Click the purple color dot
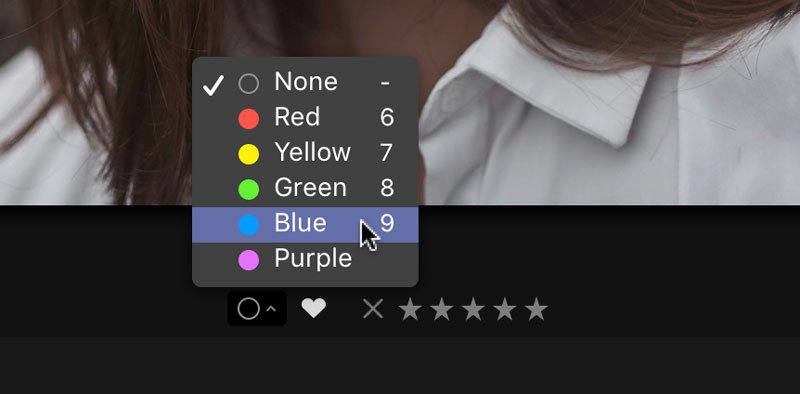Viewport: 800px width, 394px height. [248, 260]
